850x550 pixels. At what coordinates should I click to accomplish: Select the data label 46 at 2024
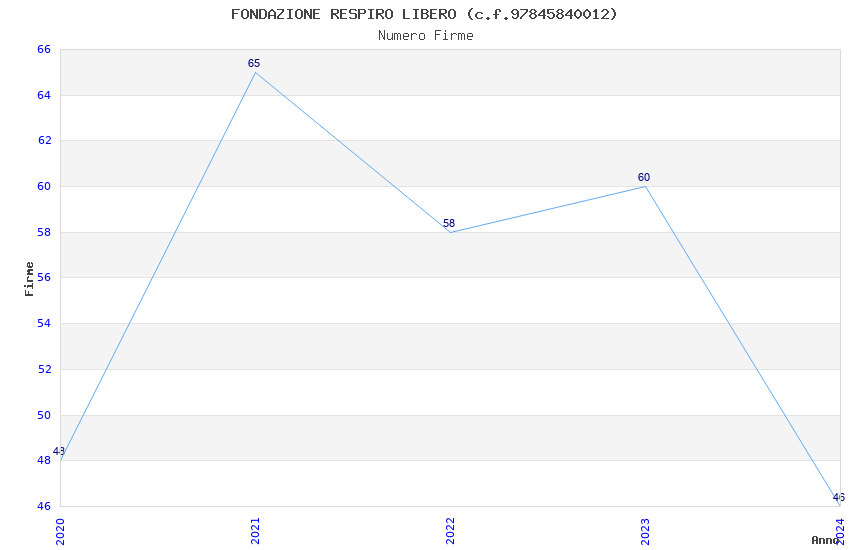pyautogui.click(x=839, y=497)
